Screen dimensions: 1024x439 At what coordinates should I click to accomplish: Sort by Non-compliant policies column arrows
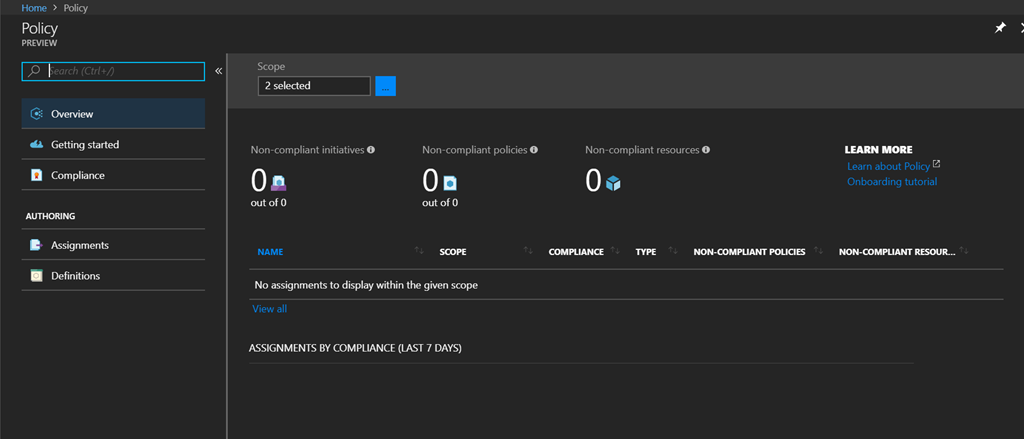pos(818,251)
